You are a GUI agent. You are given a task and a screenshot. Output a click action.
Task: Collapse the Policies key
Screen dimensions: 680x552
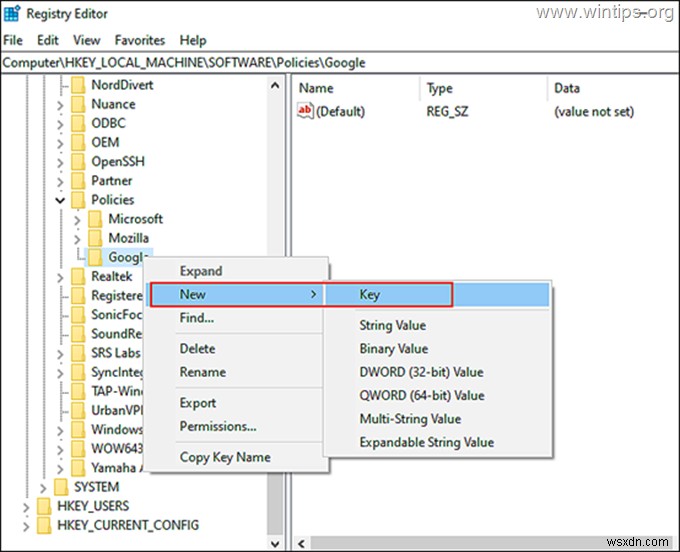click(x=60, y=200)
